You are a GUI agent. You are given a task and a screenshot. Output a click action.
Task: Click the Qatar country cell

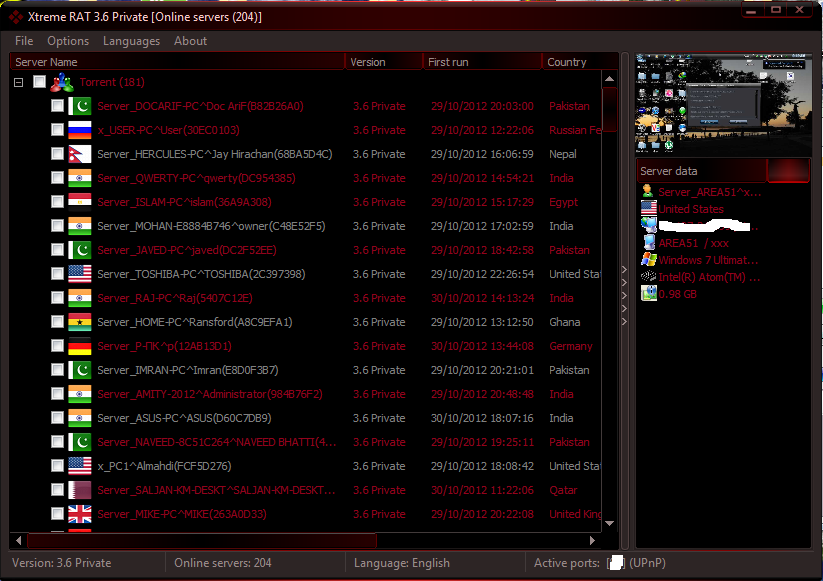pyautogui.click(x=563, y=490)
